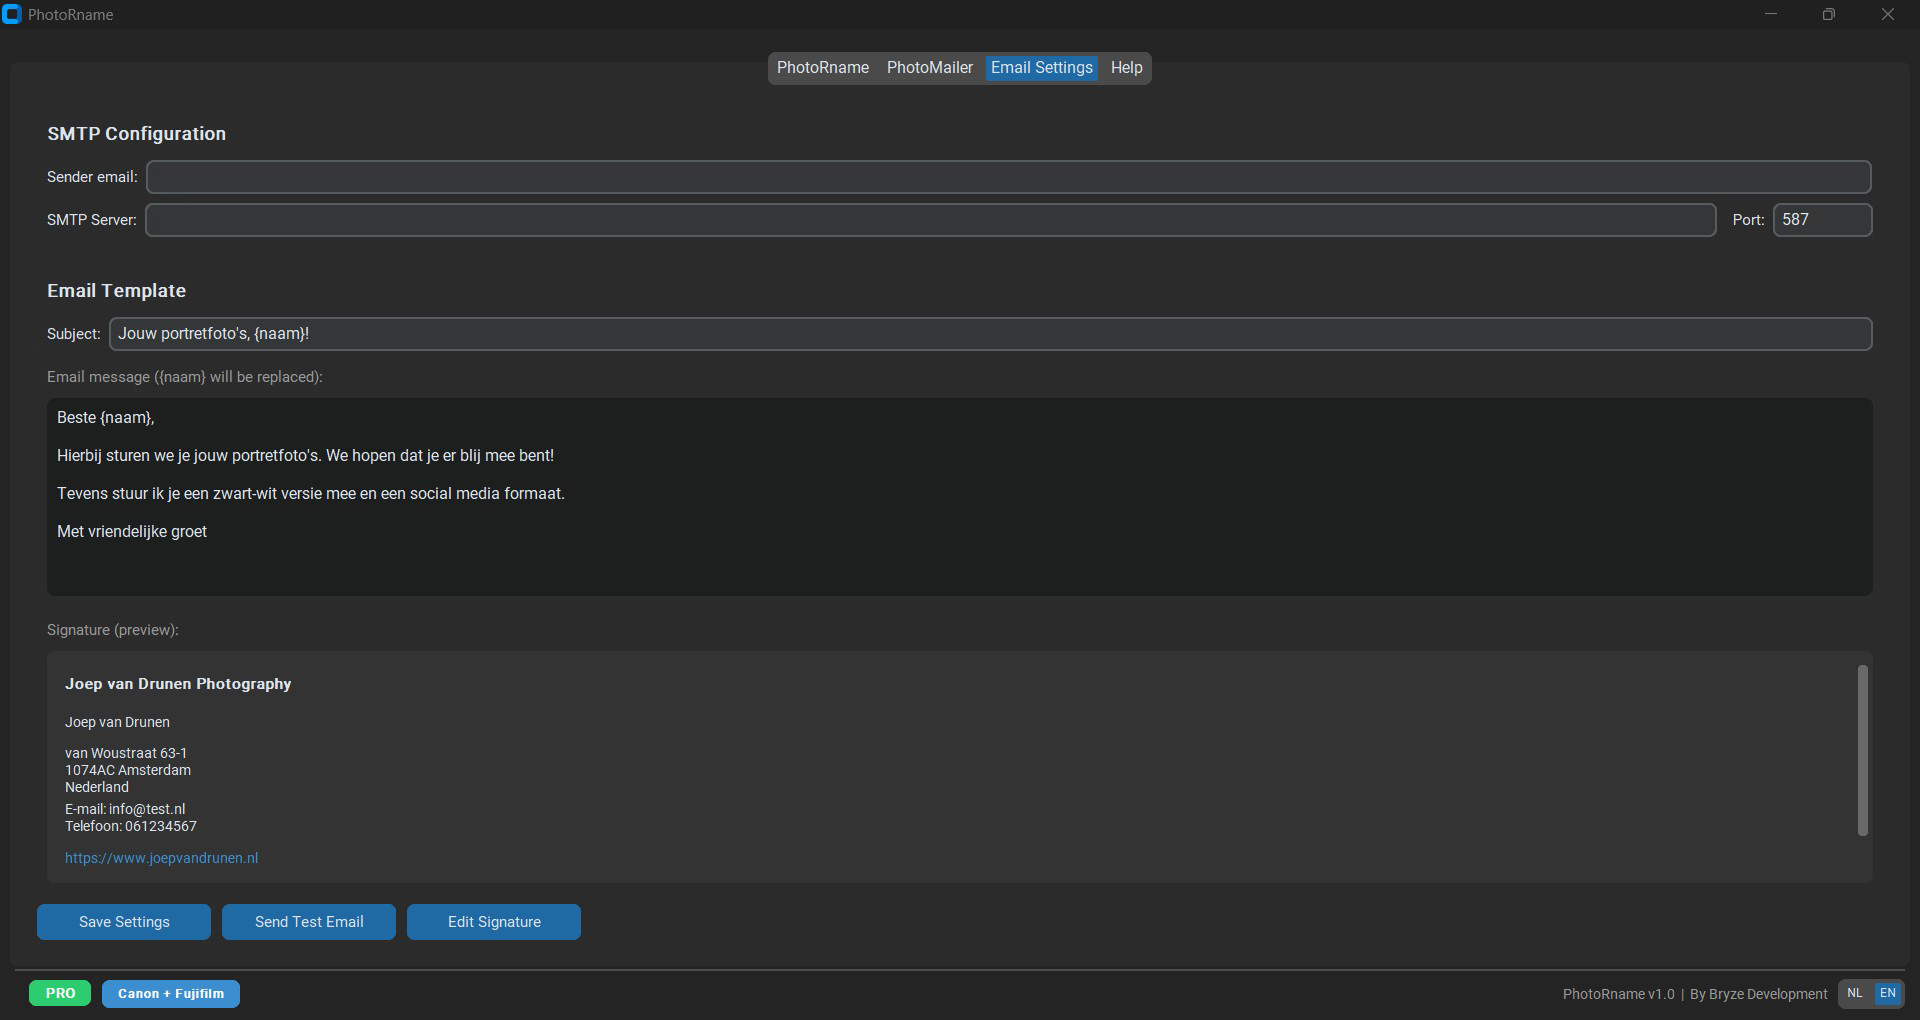Click the Subject field in Email Template
This screenshot has width=1920, height=1020.
pyautogui.click(x=990, y=334)
